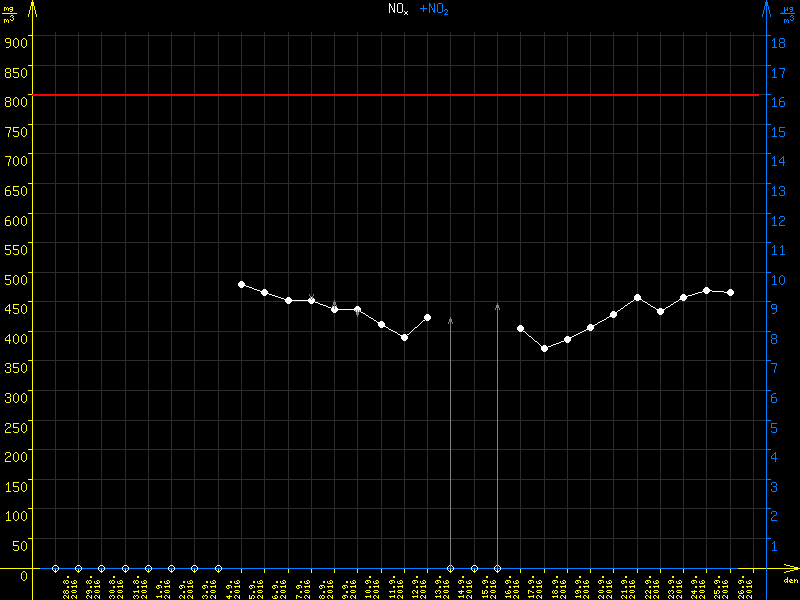Screen dimensions: 800x600
Task: Click the yellow unit label at top left
Action: click(9, 13)
